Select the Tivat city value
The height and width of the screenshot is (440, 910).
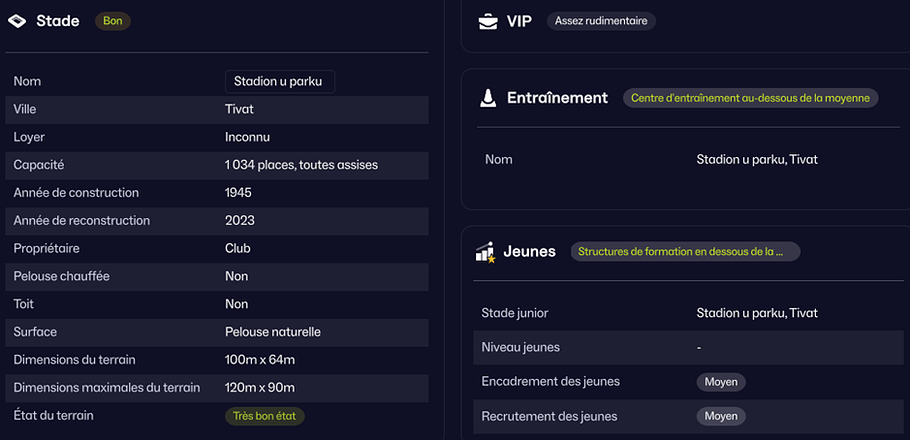point(240,109)
